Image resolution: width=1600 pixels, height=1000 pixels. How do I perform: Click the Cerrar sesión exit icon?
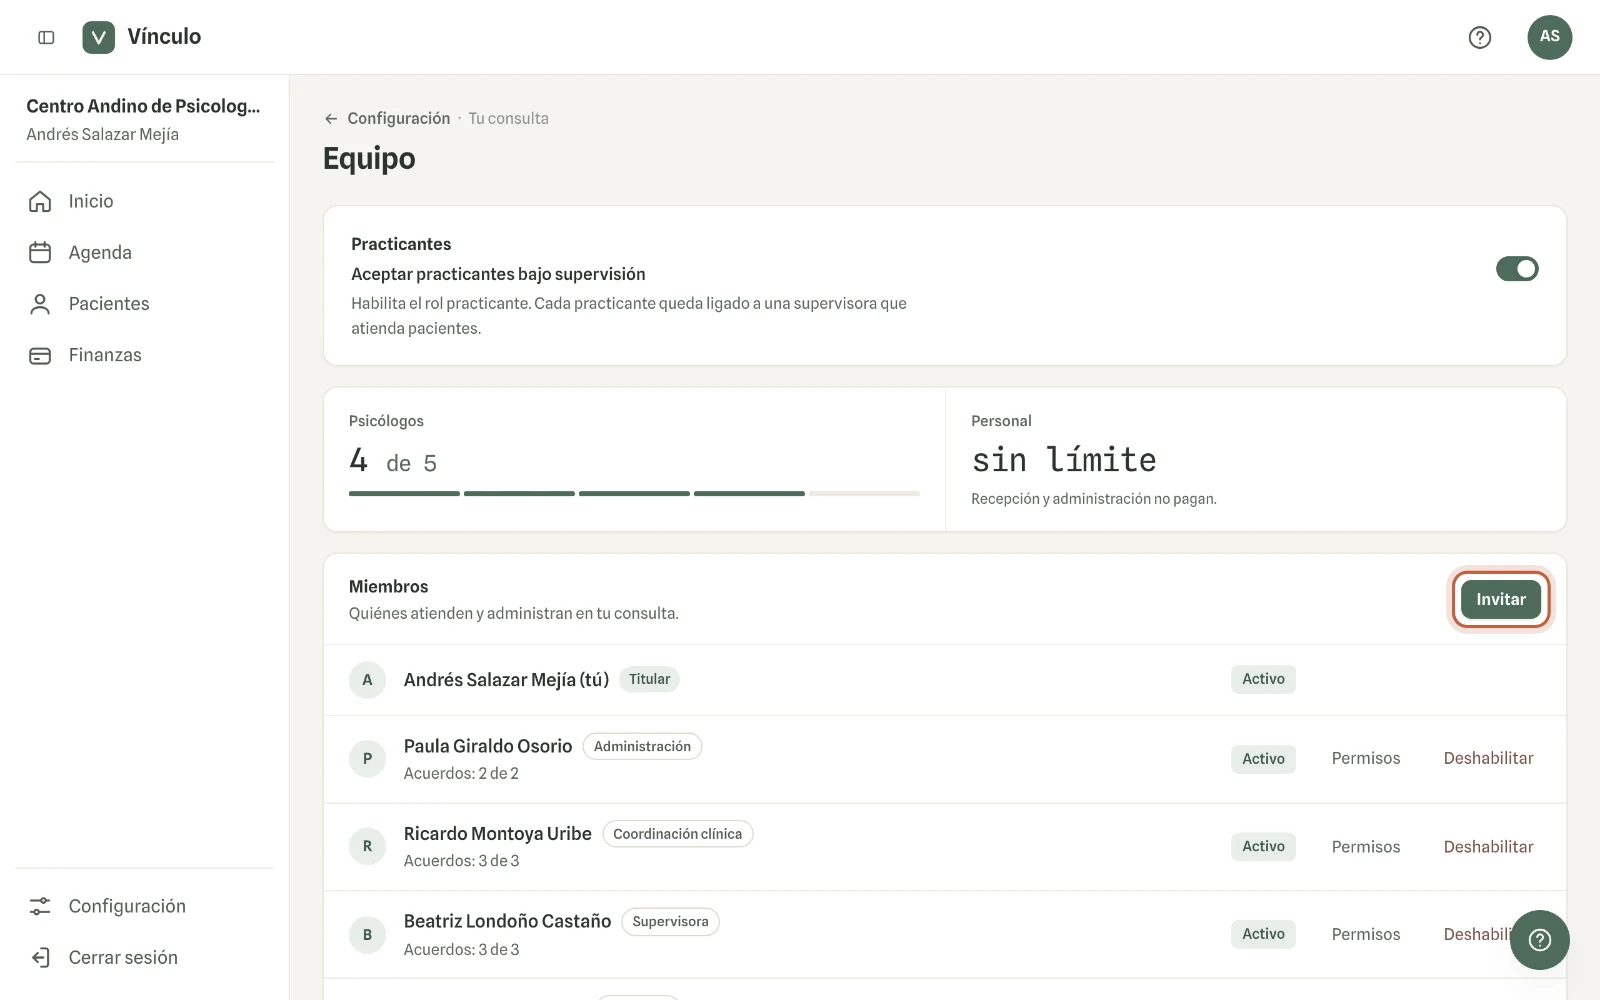[x=40, y=957]
